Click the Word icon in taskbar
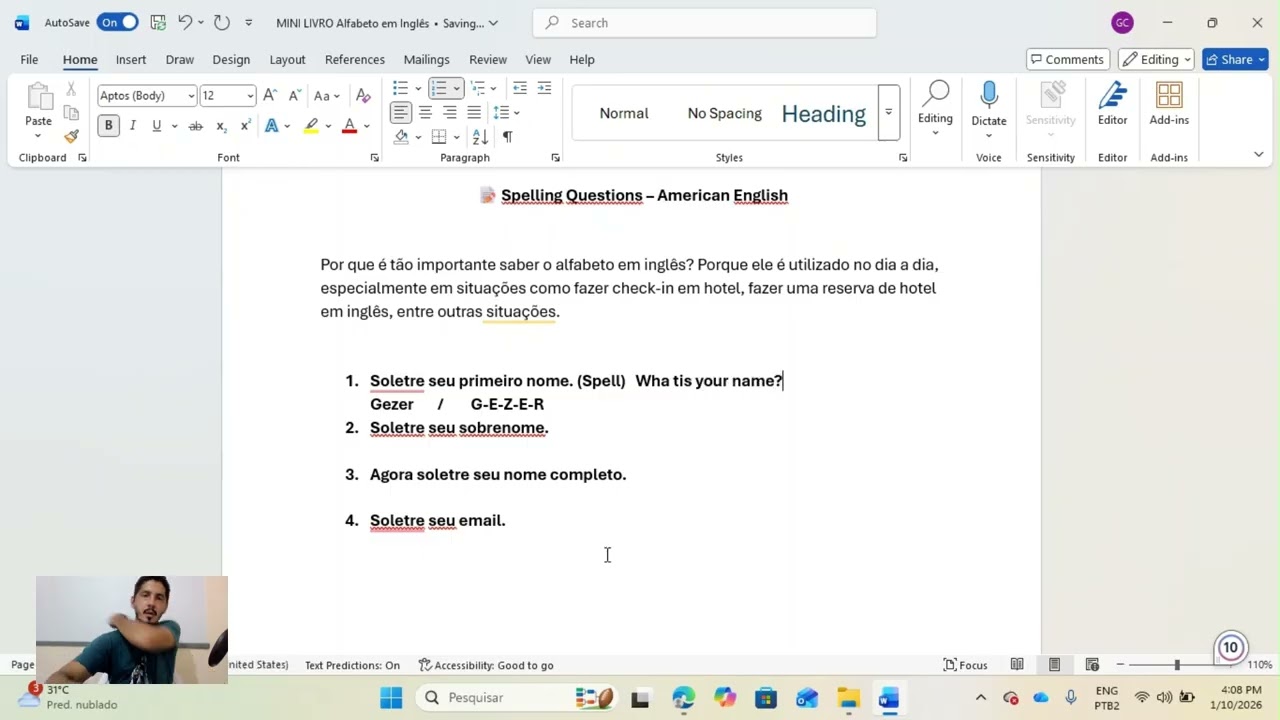Image resolution: width=1280 pixels, height=720 pixels. tap(889, 698)
